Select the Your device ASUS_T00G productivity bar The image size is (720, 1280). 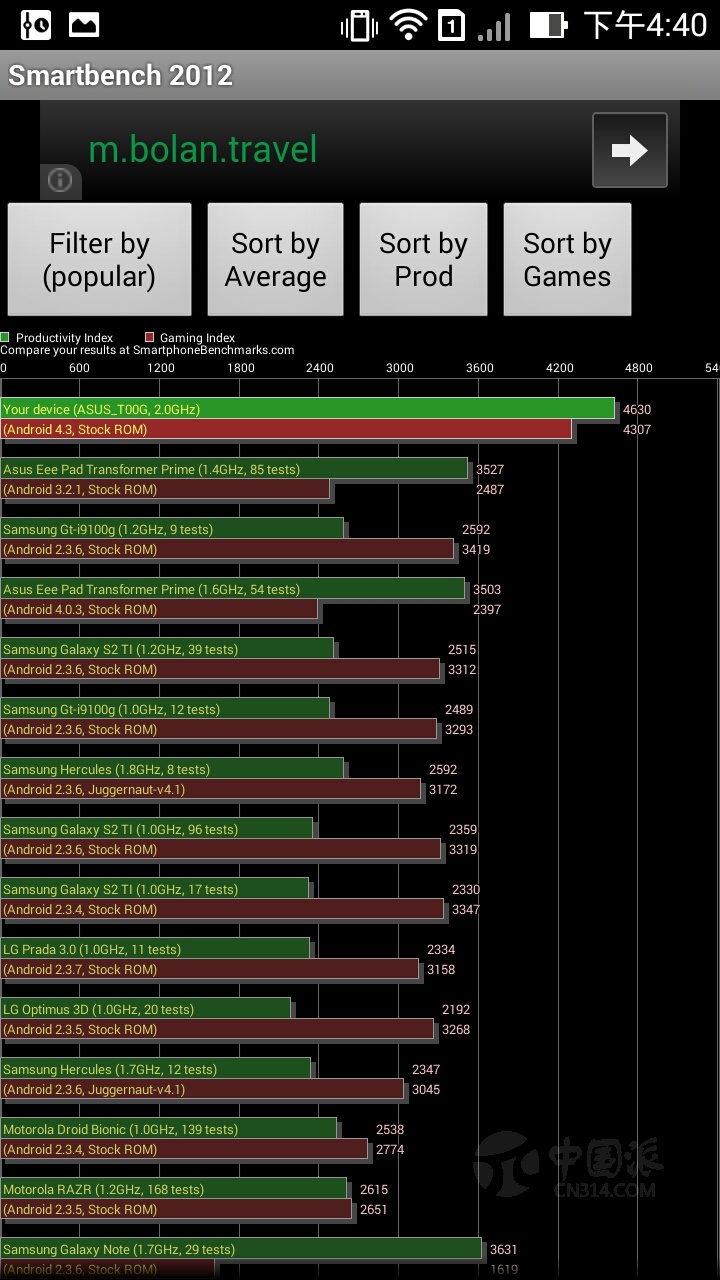tap(308, 409)
